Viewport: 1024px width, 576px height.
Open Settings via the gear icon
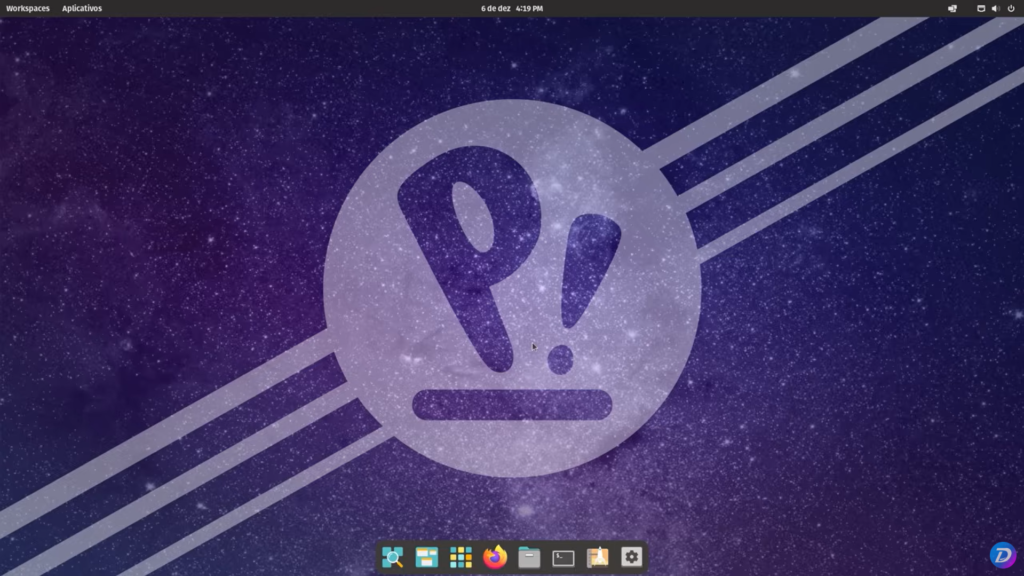[x=631, y=558]
